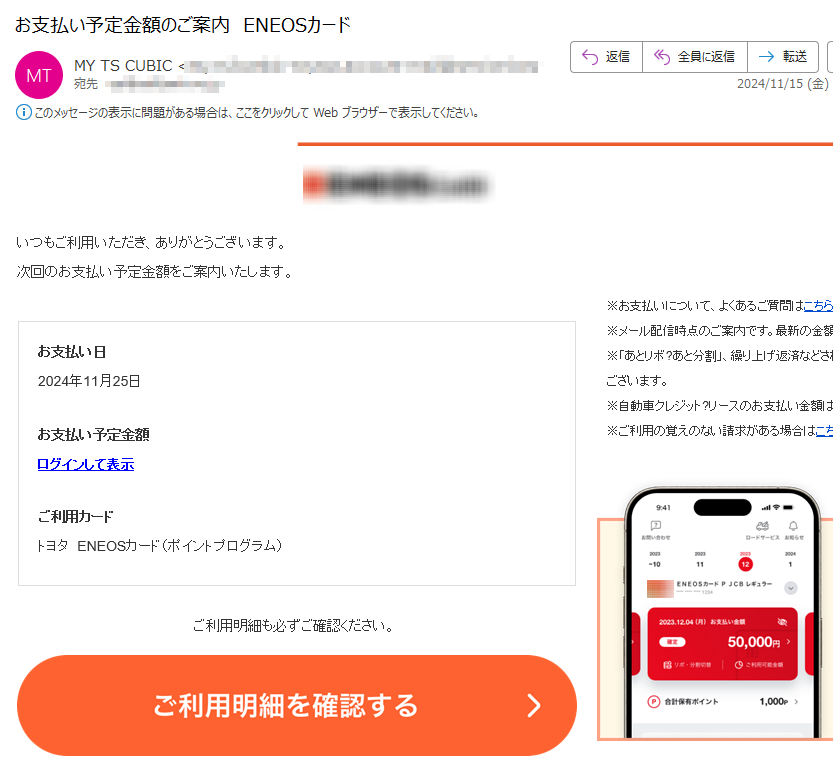Open the link for unrecognized charges
Viewport: 833px width, 774px height.
pos(824,431)
